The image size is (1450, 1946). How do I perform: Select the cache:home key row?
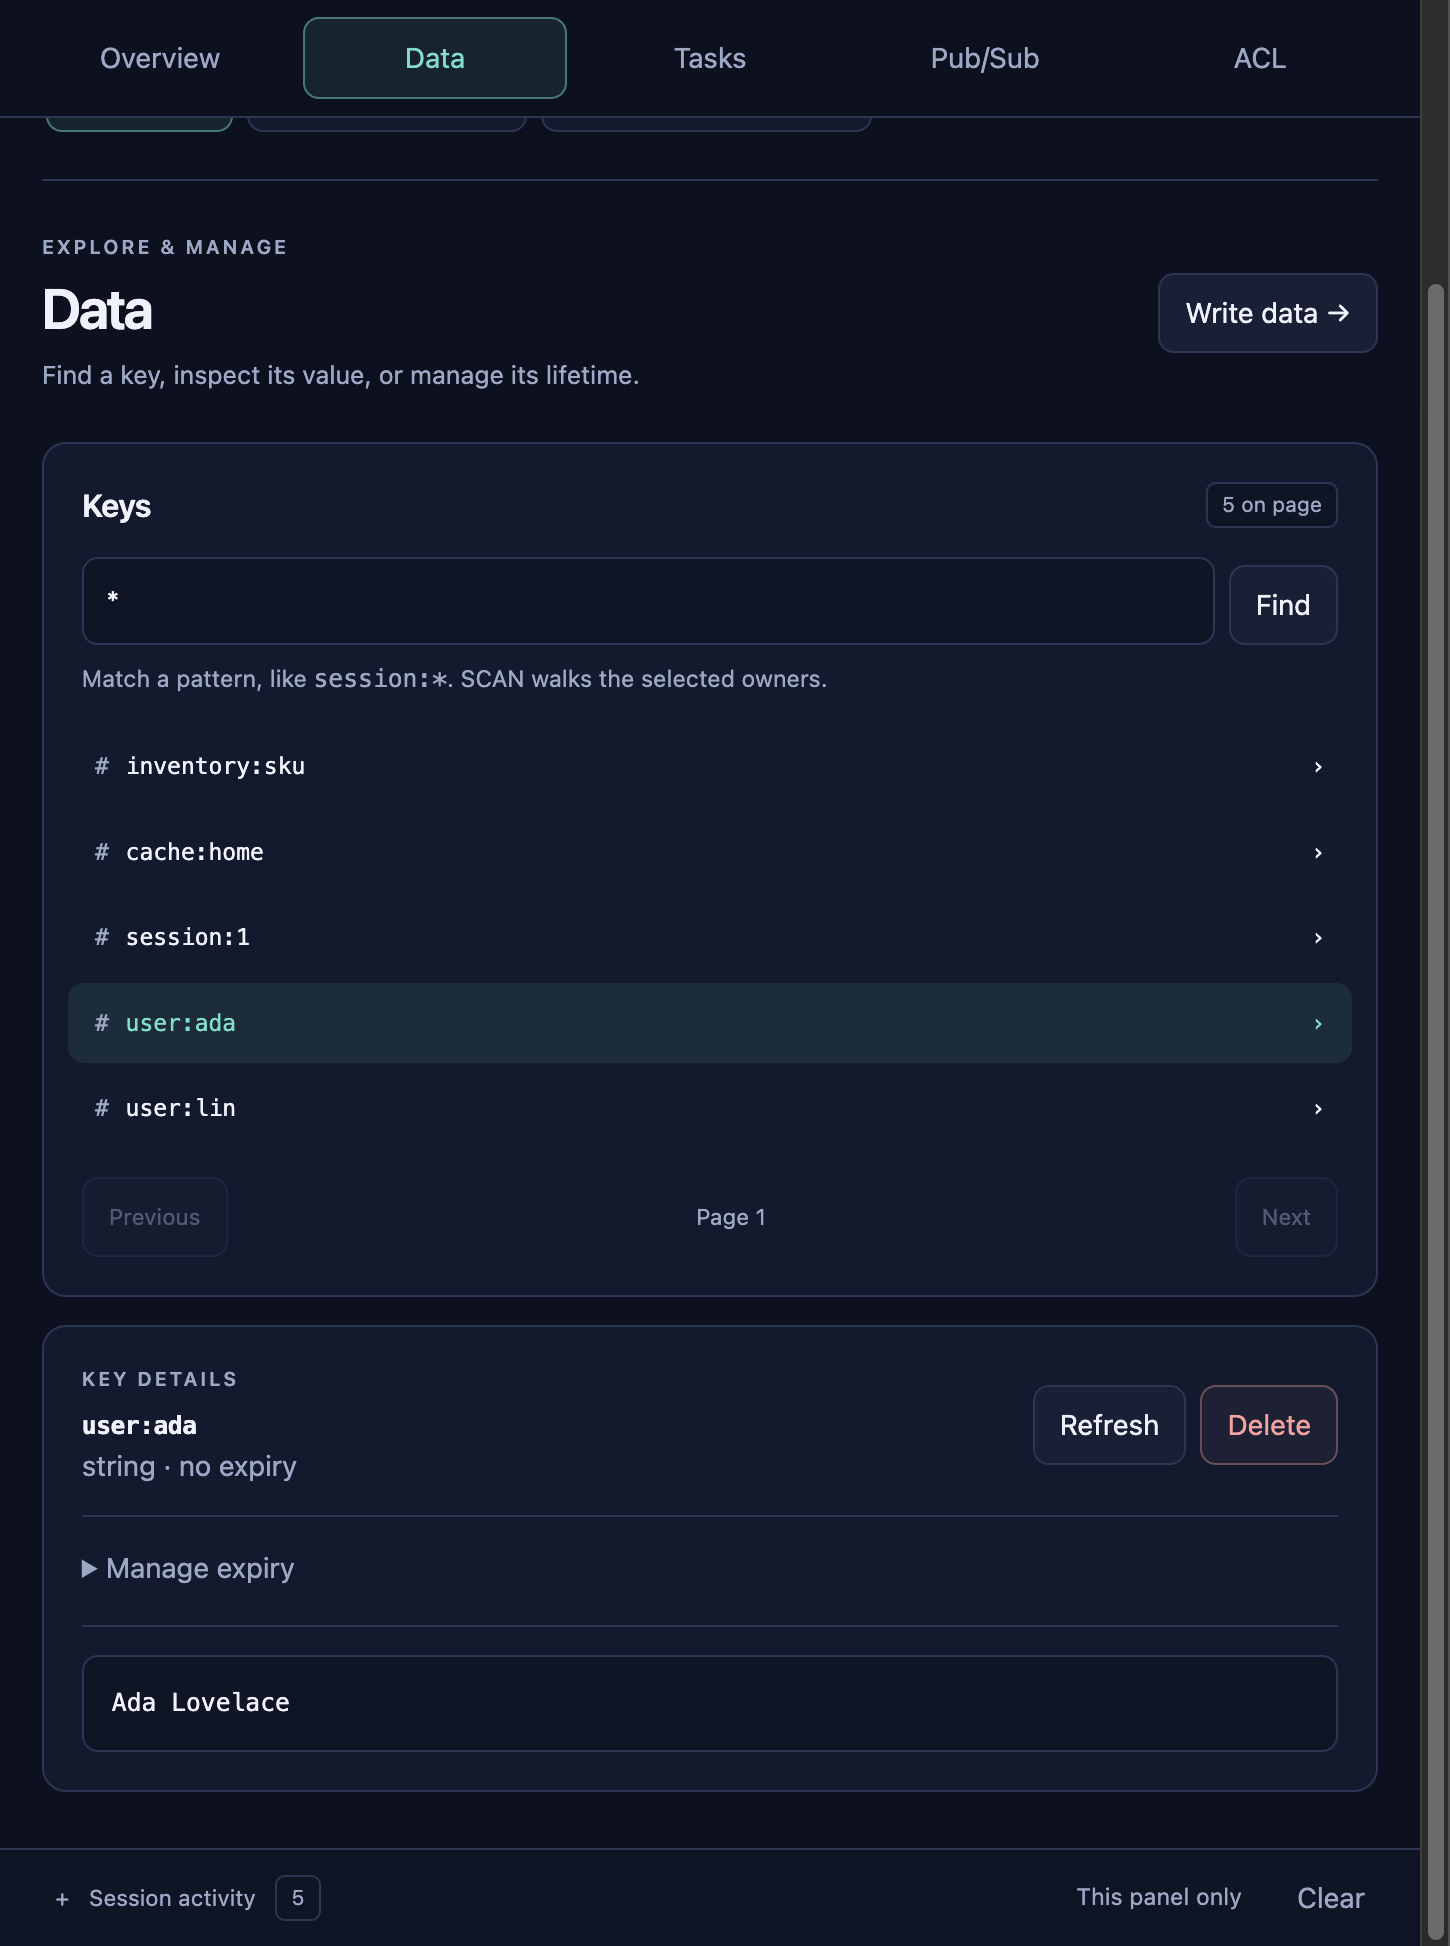point(710,852)
